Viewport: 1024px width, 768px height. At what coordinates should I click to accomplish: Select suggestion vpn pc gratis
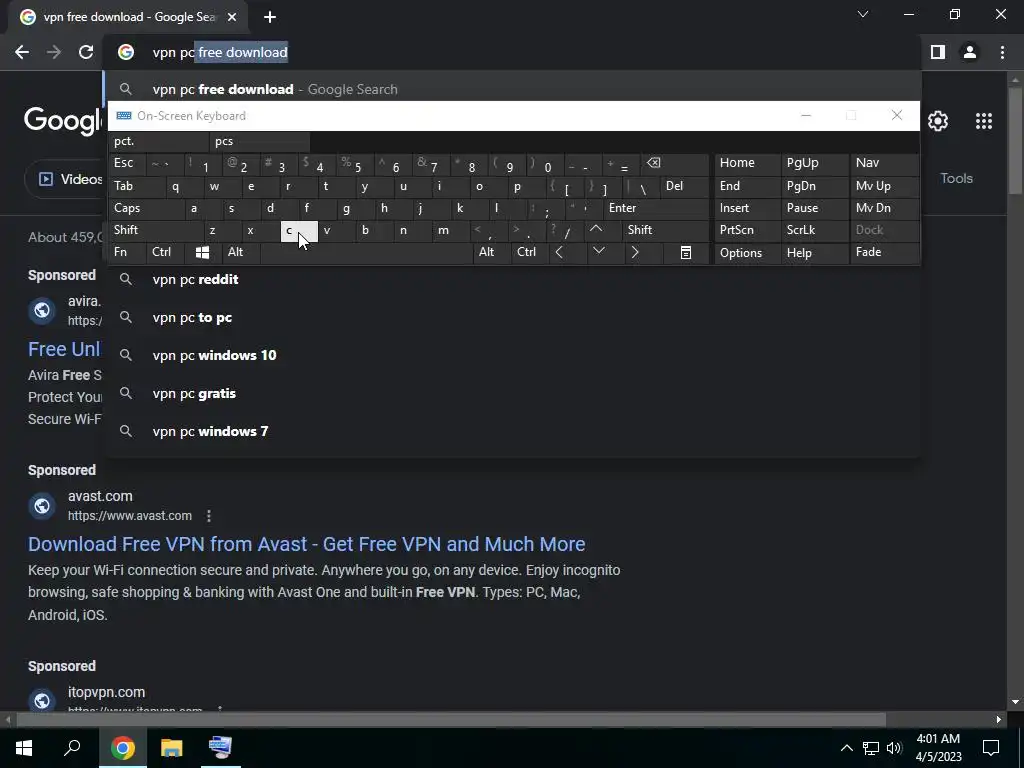[x=513, y=393]
